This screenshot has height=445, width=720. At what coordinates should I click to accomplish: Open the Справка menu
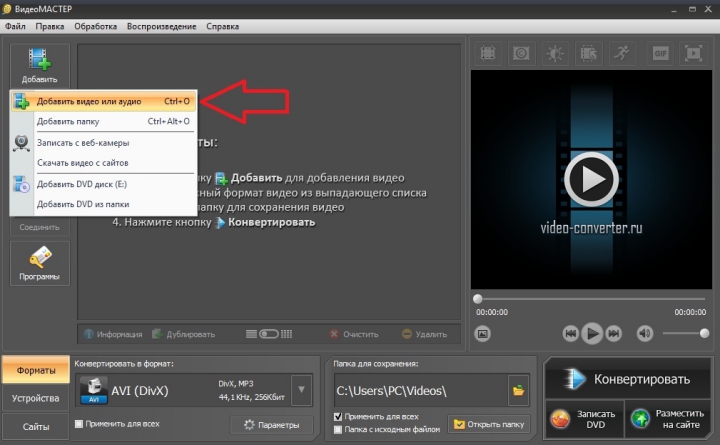[x=222, y=26]
